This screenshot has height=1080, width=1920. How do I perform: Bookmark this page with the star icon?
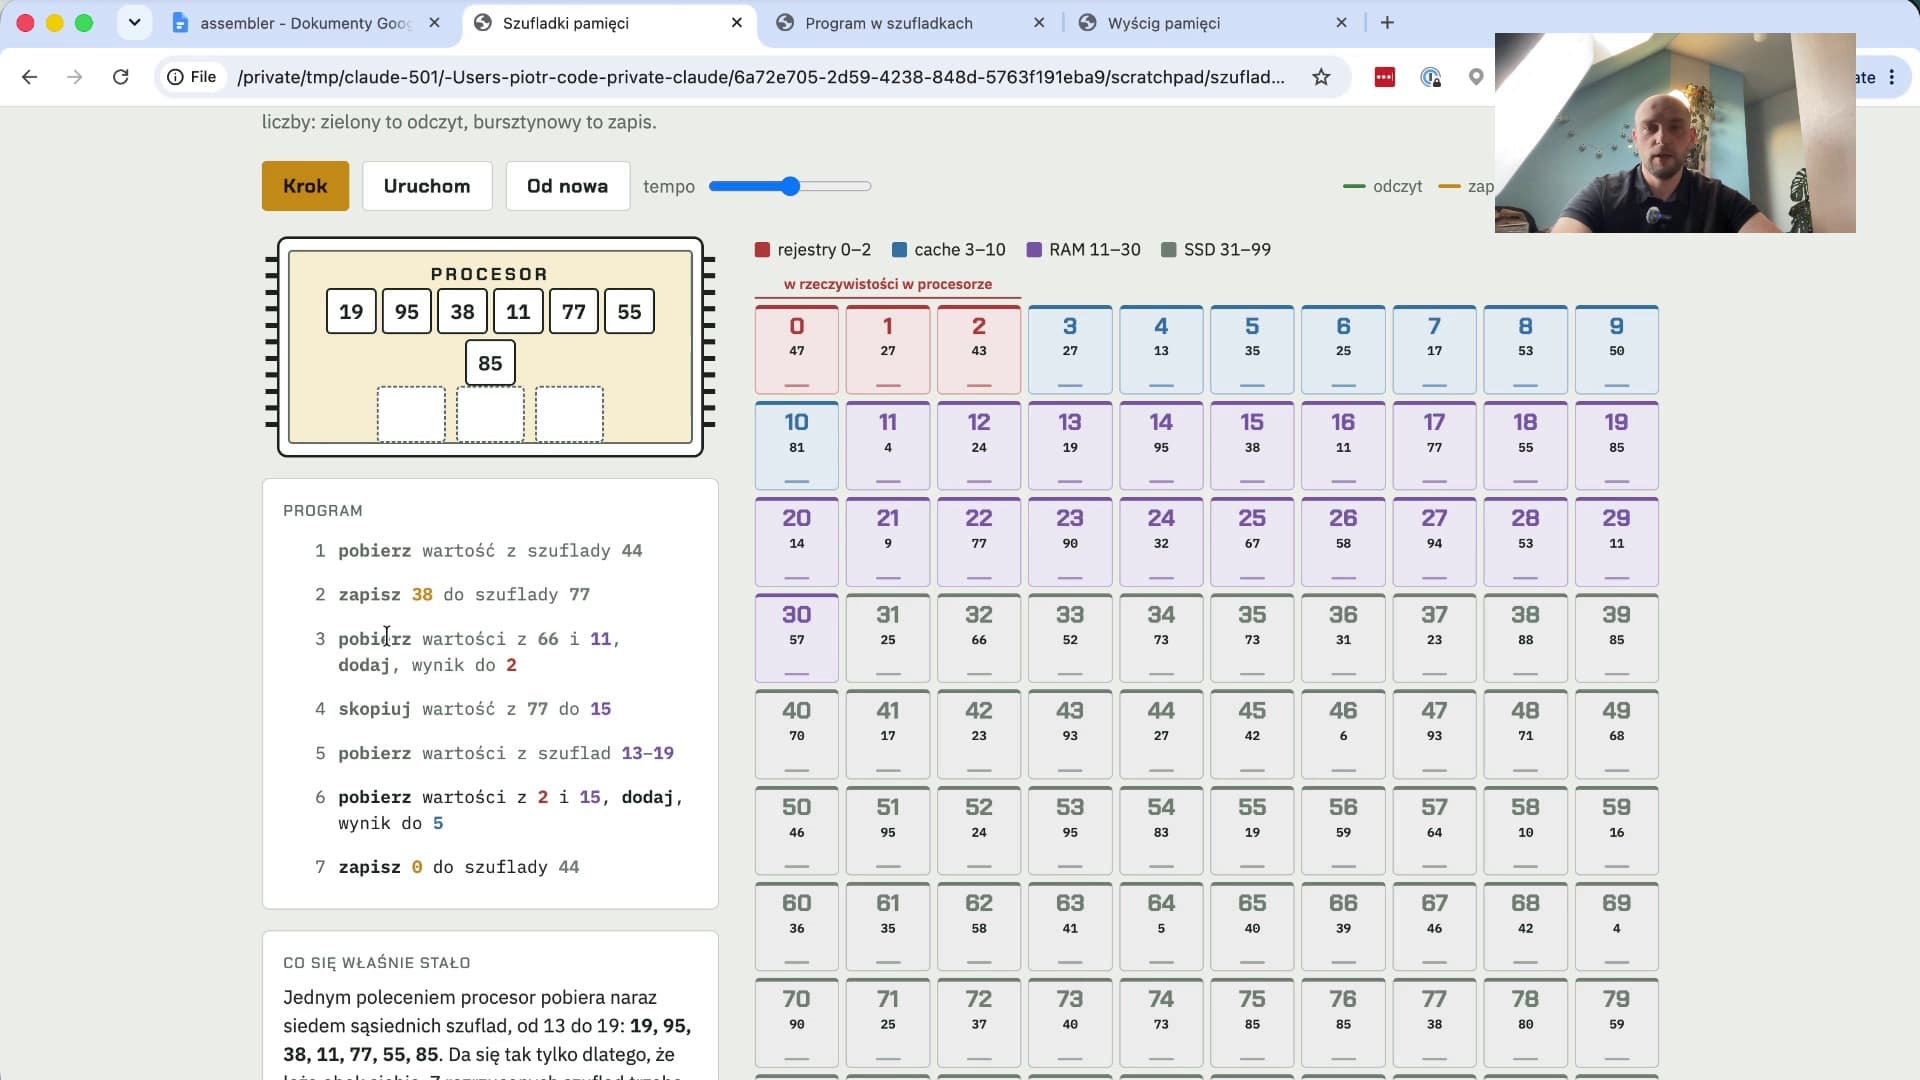(x=1321, y=77)
